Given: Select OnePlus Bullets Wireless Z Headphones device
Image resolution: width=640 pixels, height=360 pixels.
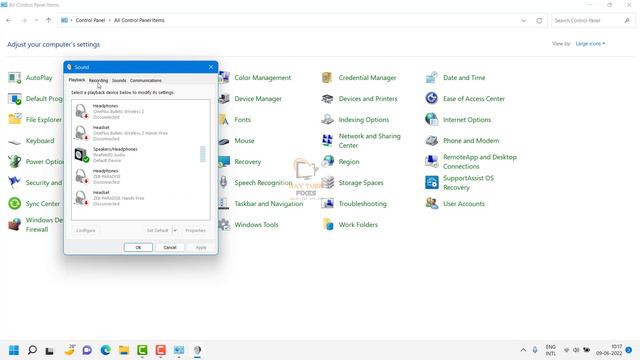Looking at the screenshot, I should (136, 111).
